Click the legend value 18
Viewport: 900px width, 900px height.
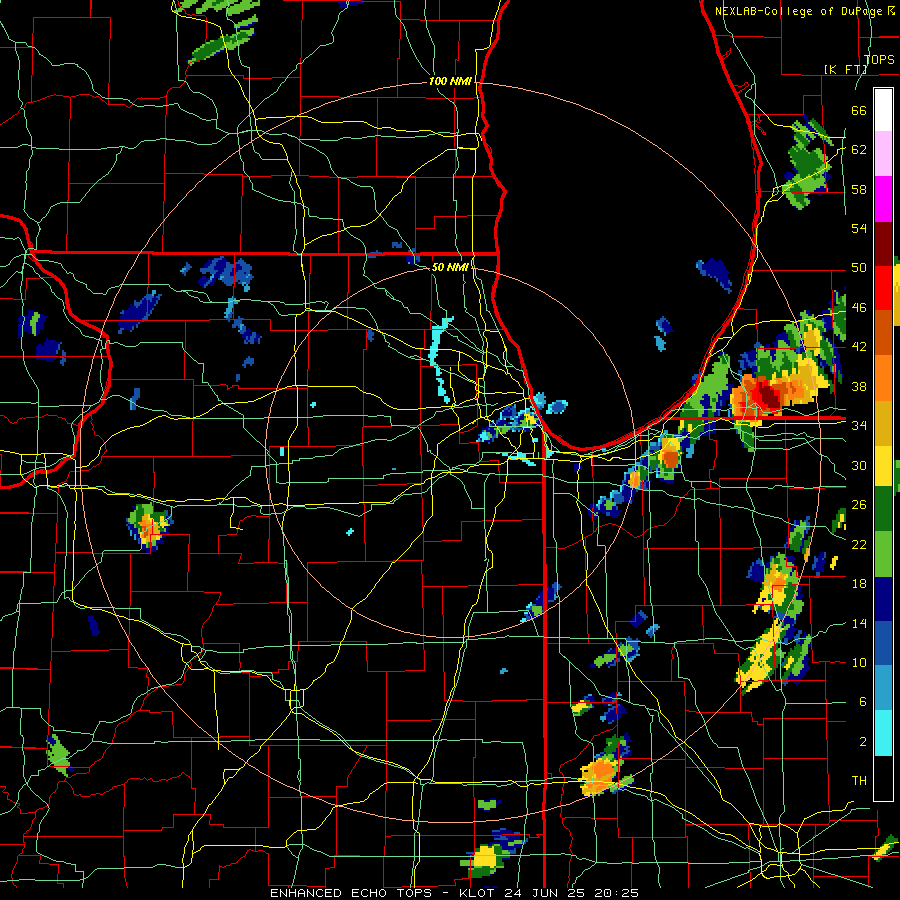click(x=859, y=584)
